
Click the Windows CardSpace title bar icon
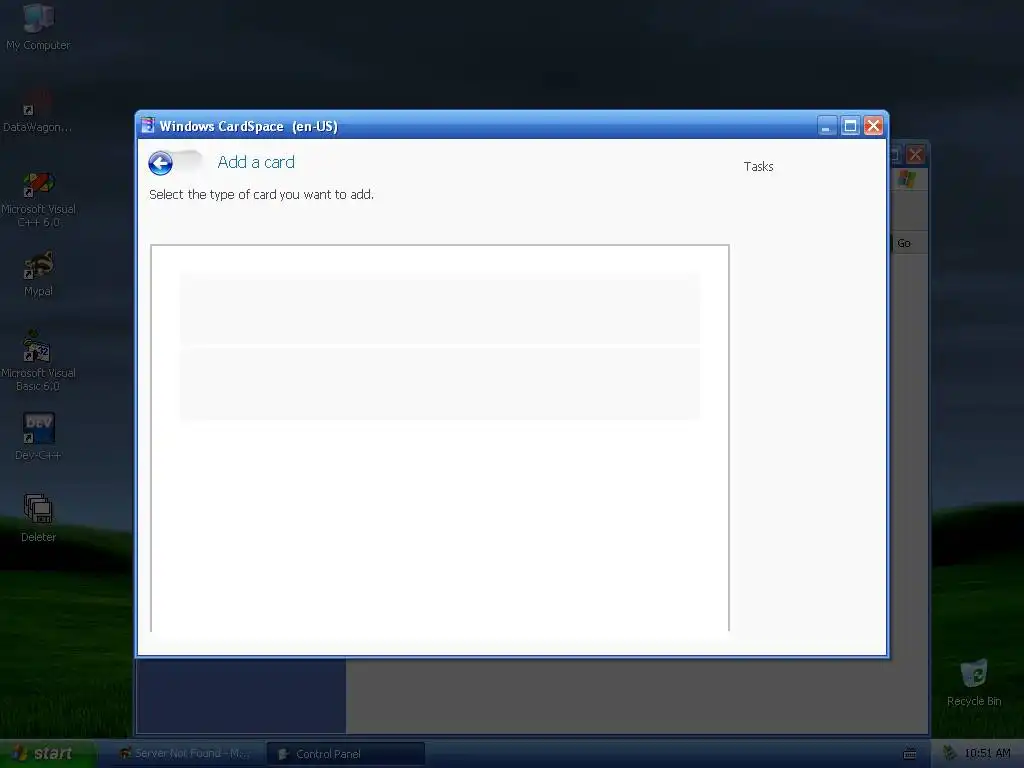[x=148, y=125]
